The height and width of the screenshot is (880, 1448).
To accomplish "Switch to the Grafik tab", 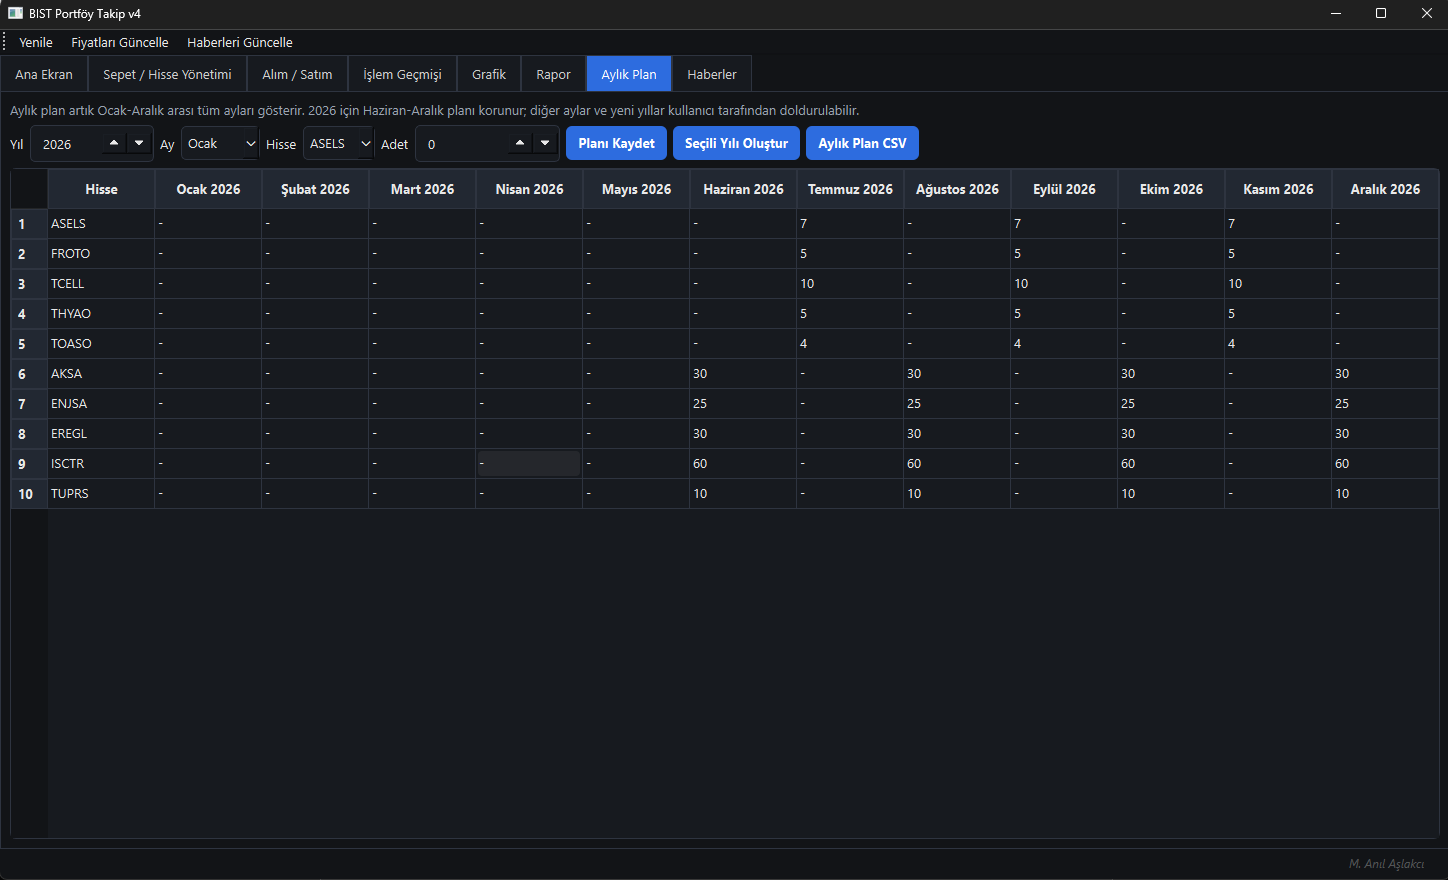I will click(489, 74).
